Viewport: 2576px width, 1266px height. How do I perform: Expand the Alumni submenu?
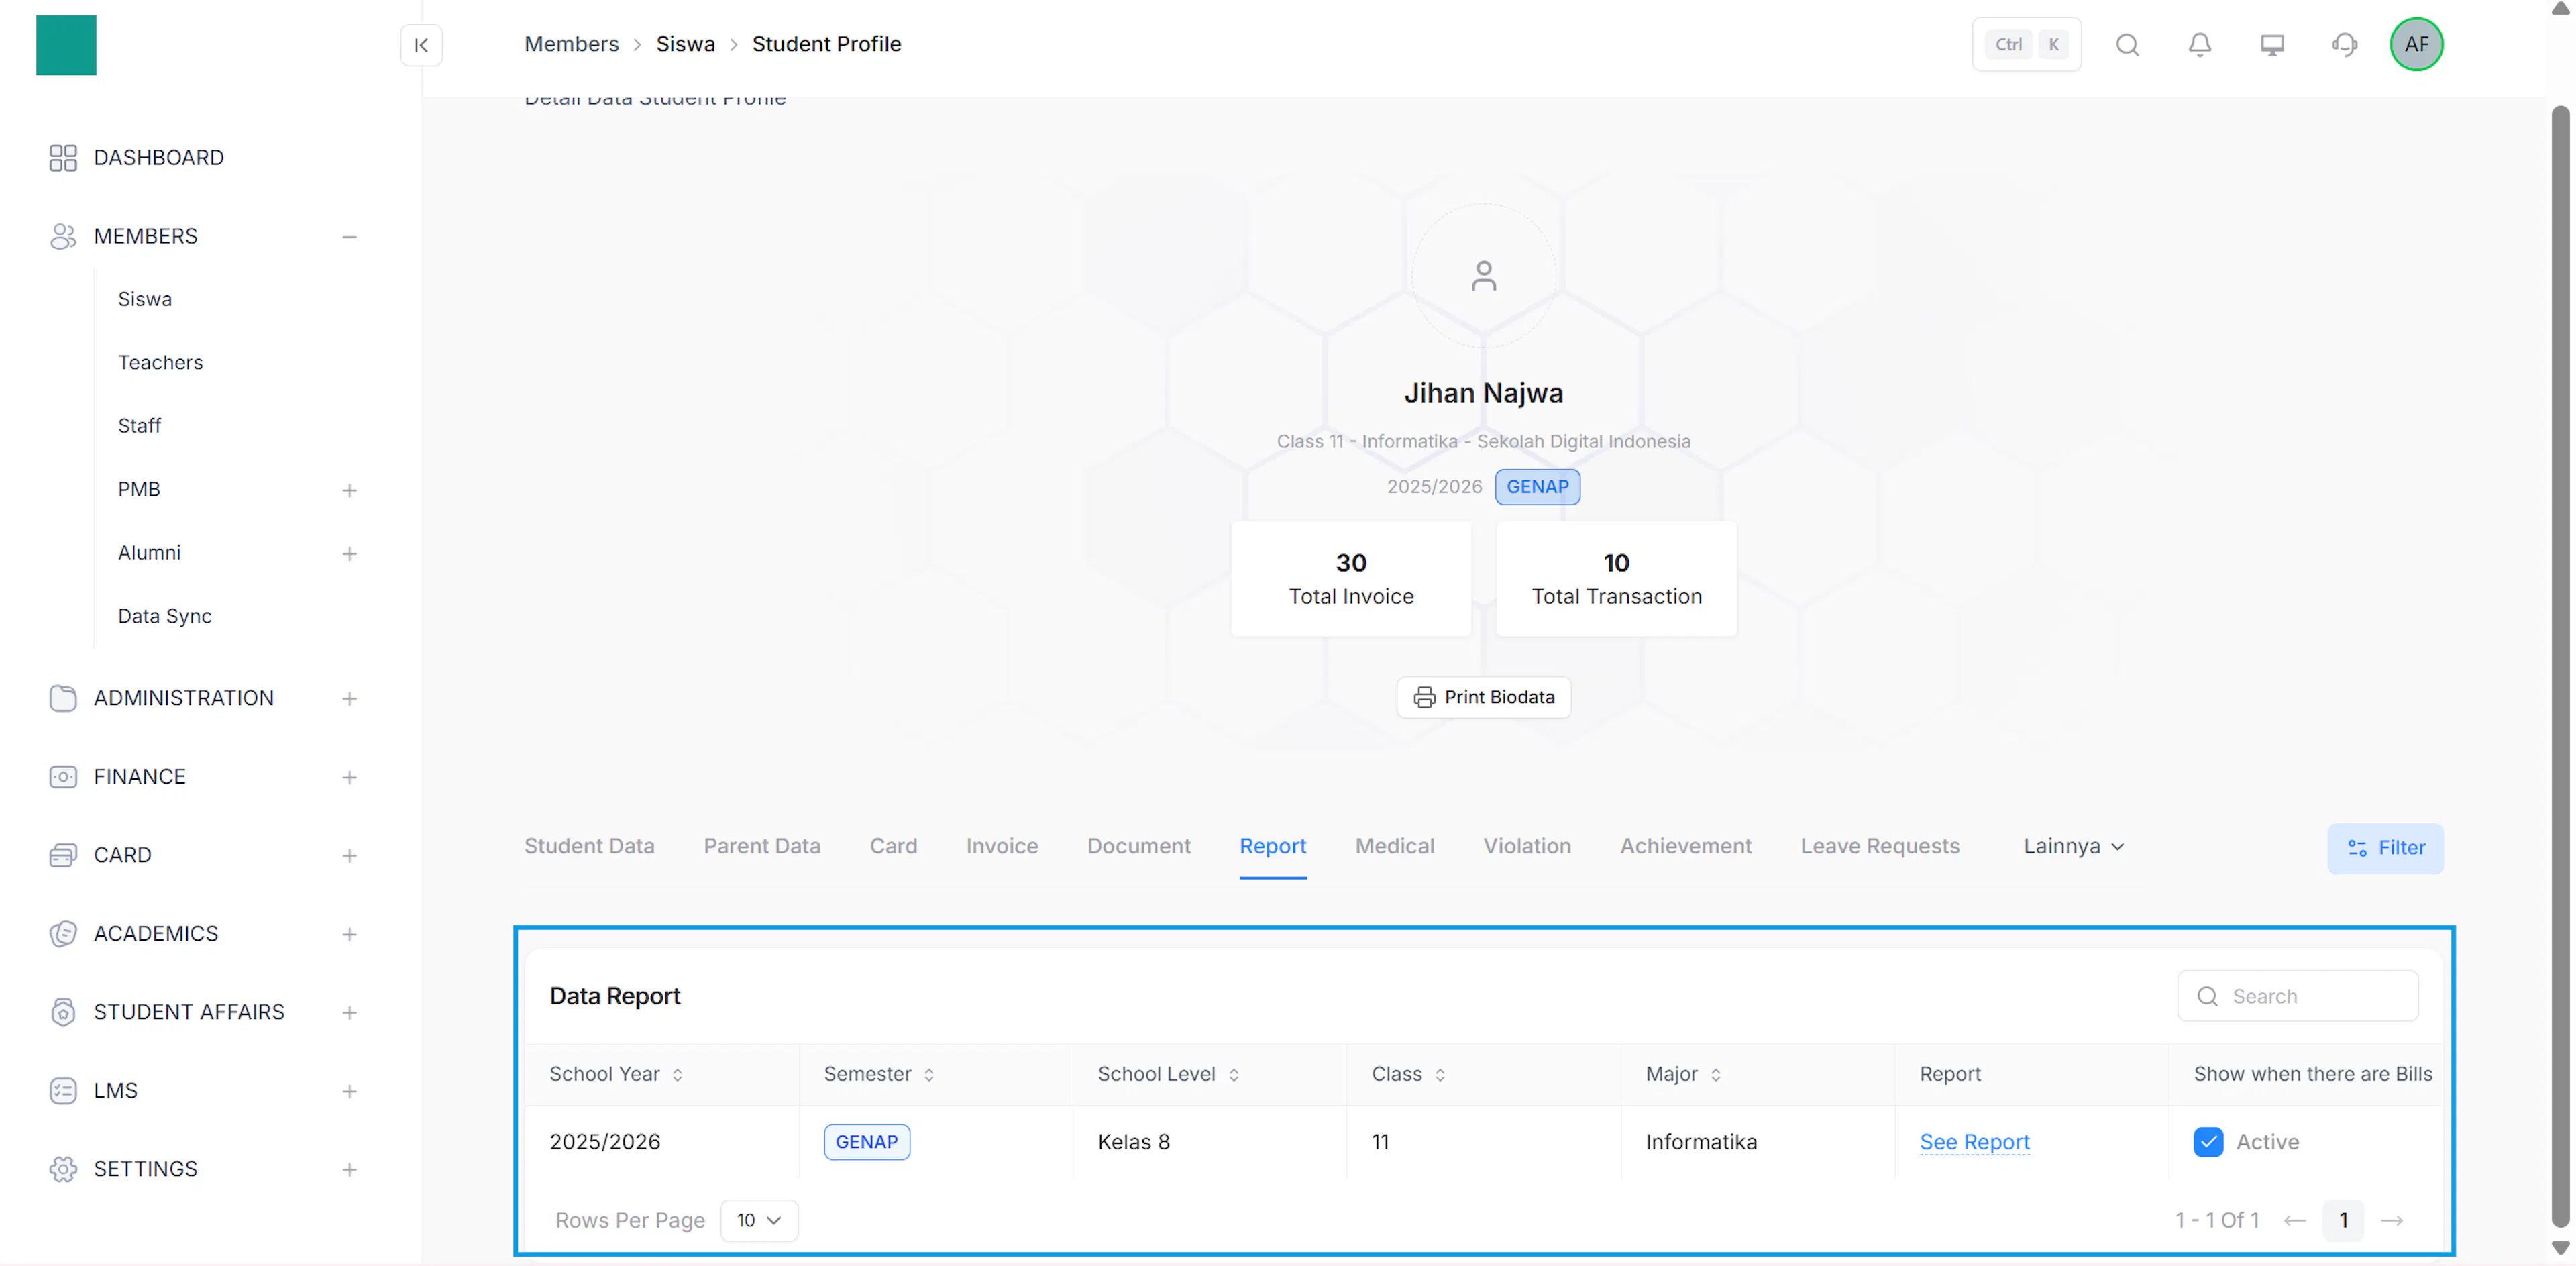coord(349,554)
